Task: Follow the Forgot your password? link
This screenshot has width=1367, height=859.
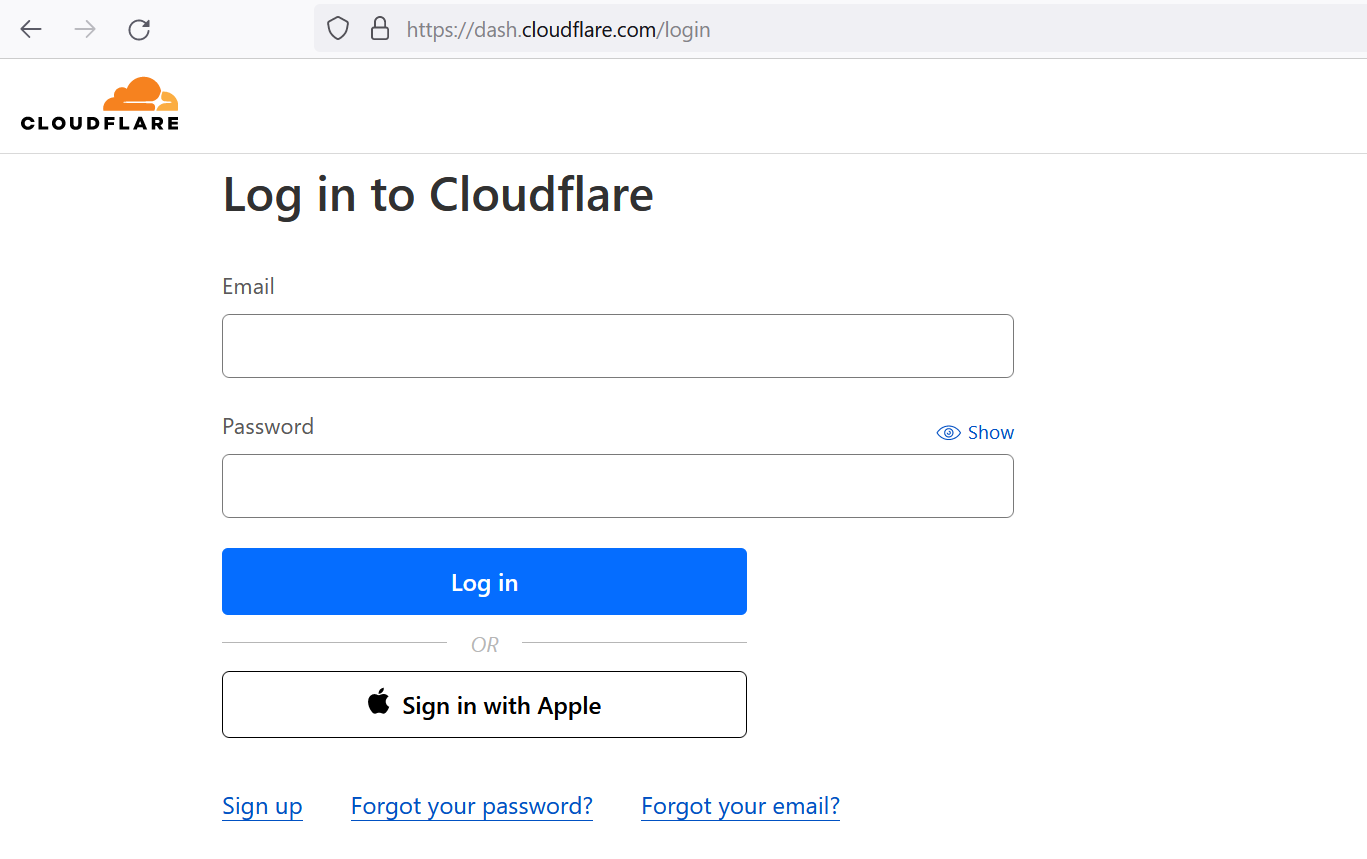Action: click(472, 806)
